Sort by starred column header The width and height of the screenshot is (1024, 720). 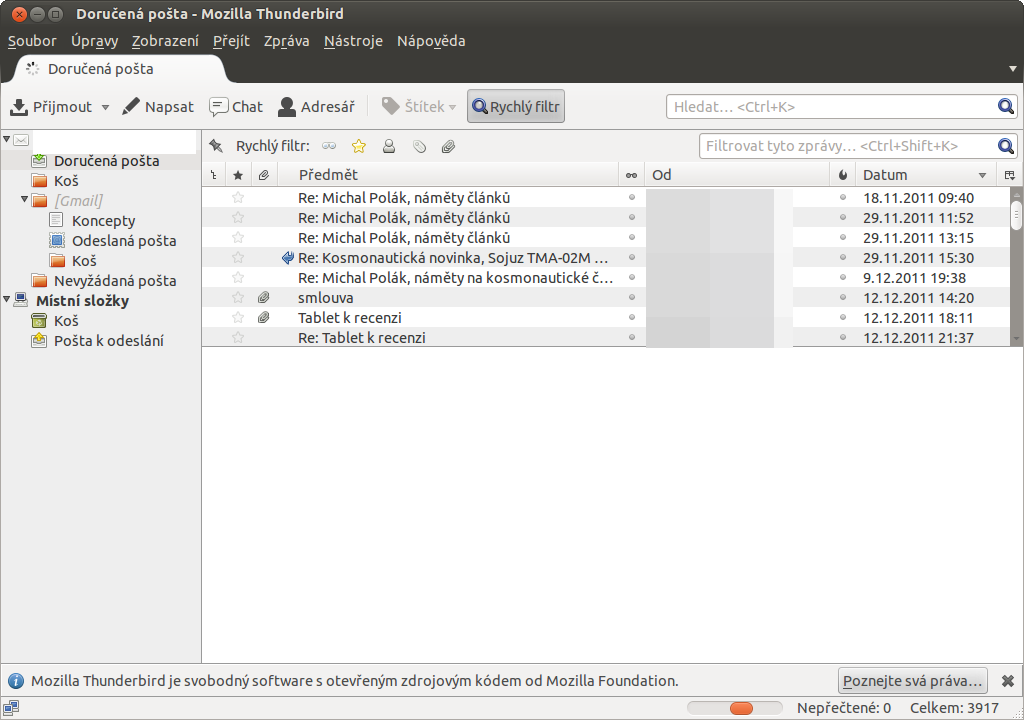click(238, 175)
